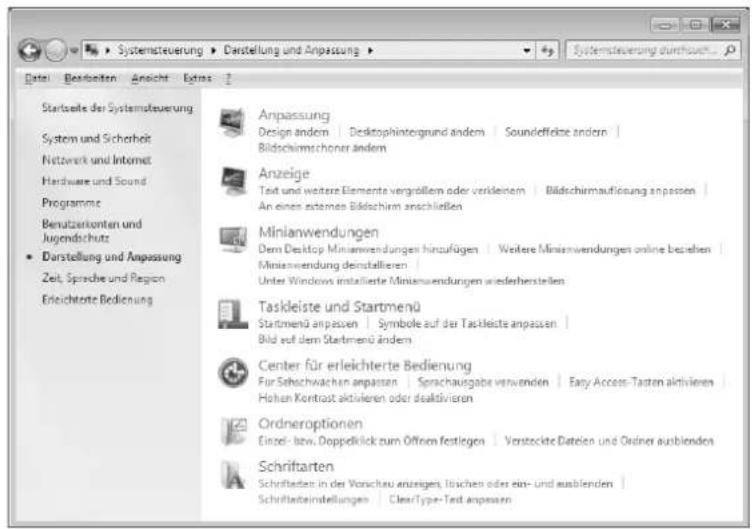Click the Forward navigation arrow button
The image size is (754, 529).
pyautogui.click(x=55, y=50)
